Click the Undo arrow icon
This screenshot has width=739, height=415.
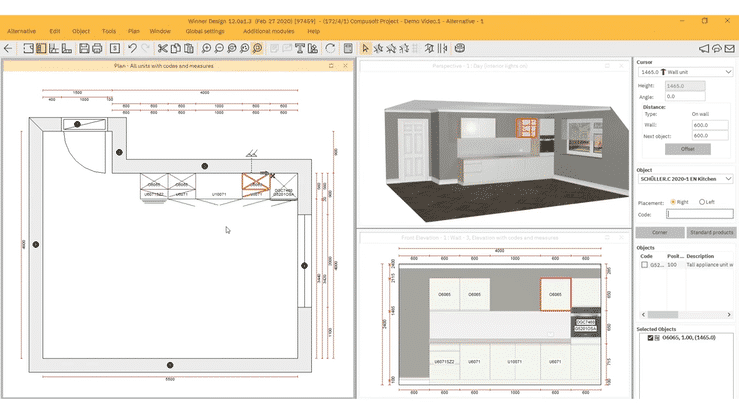[x=132, y=48]
